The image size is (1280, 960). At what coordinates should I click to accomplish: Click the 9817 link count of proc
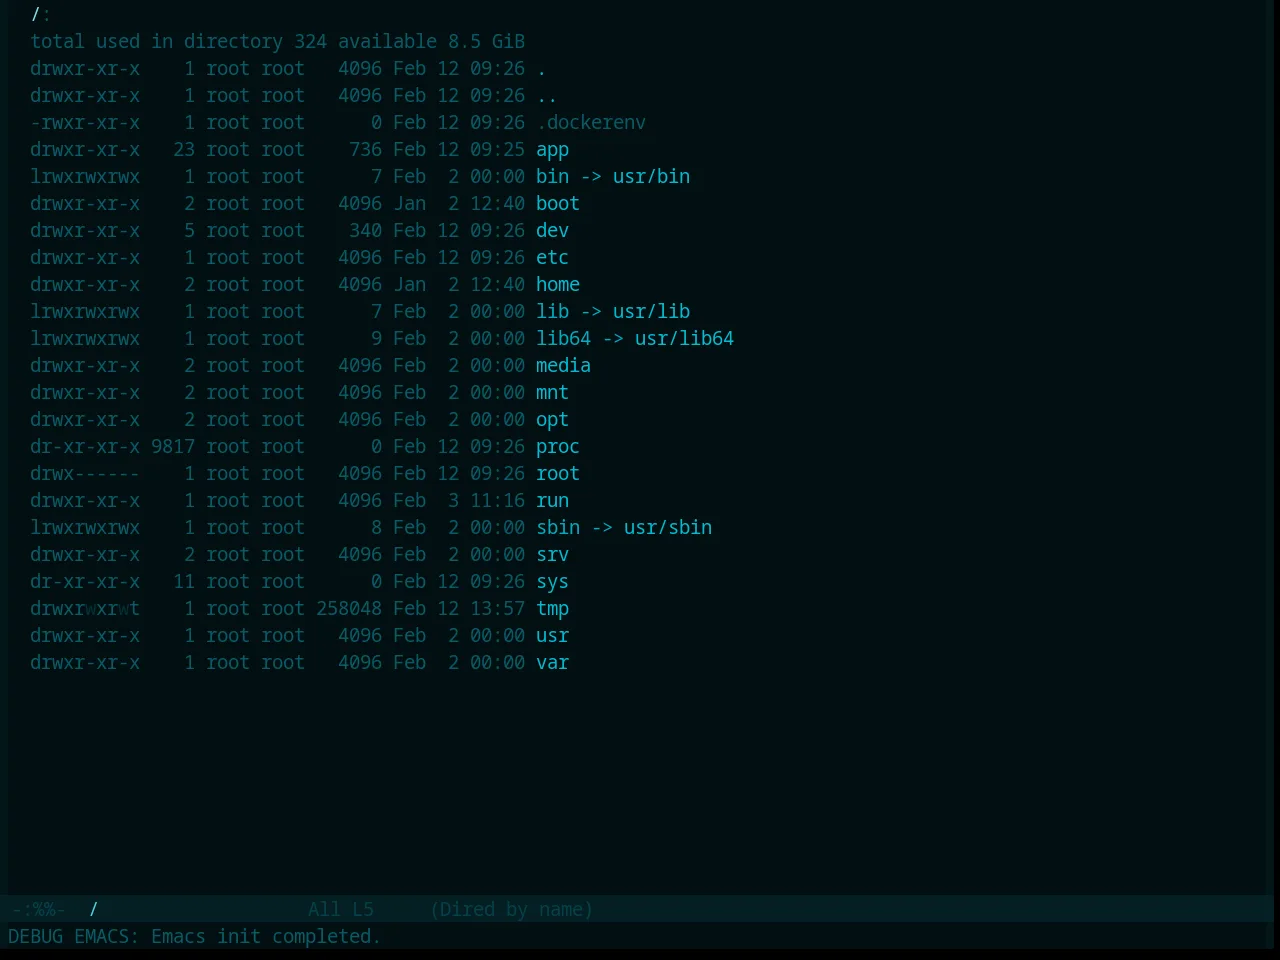coord(173,446)
